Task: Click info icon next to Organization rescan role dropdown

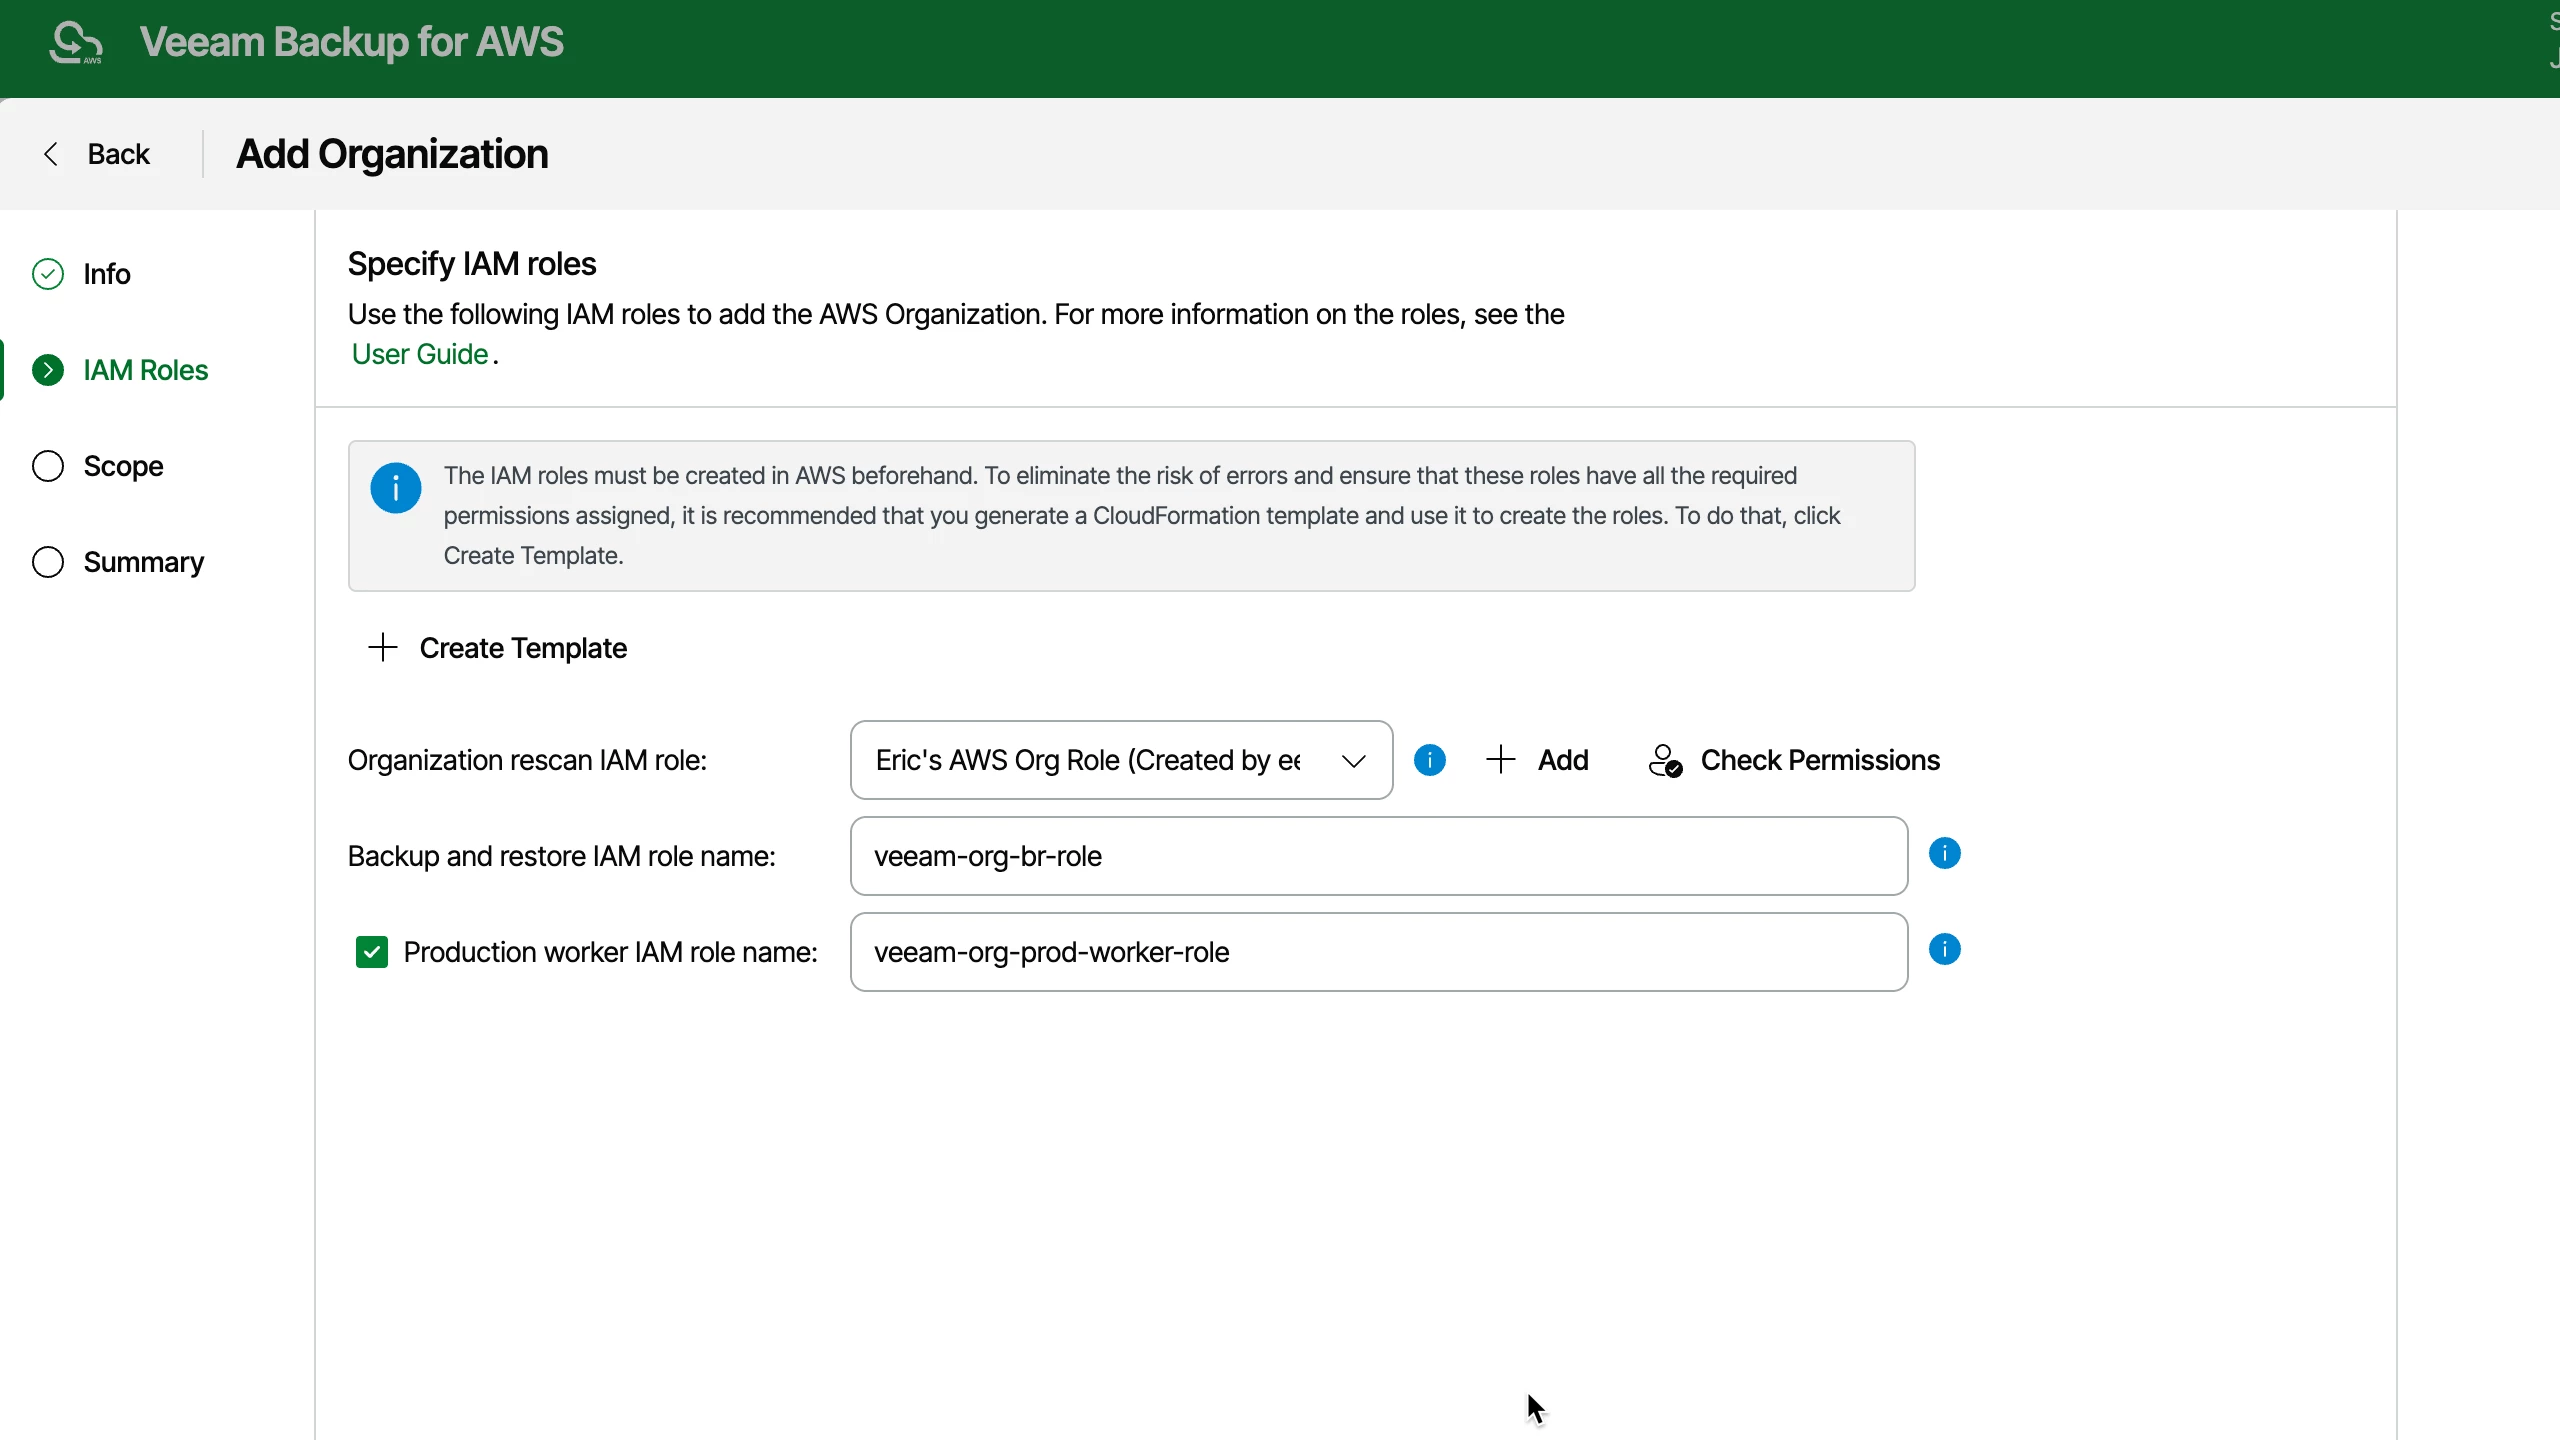Action: click(x=1430, y=760)
